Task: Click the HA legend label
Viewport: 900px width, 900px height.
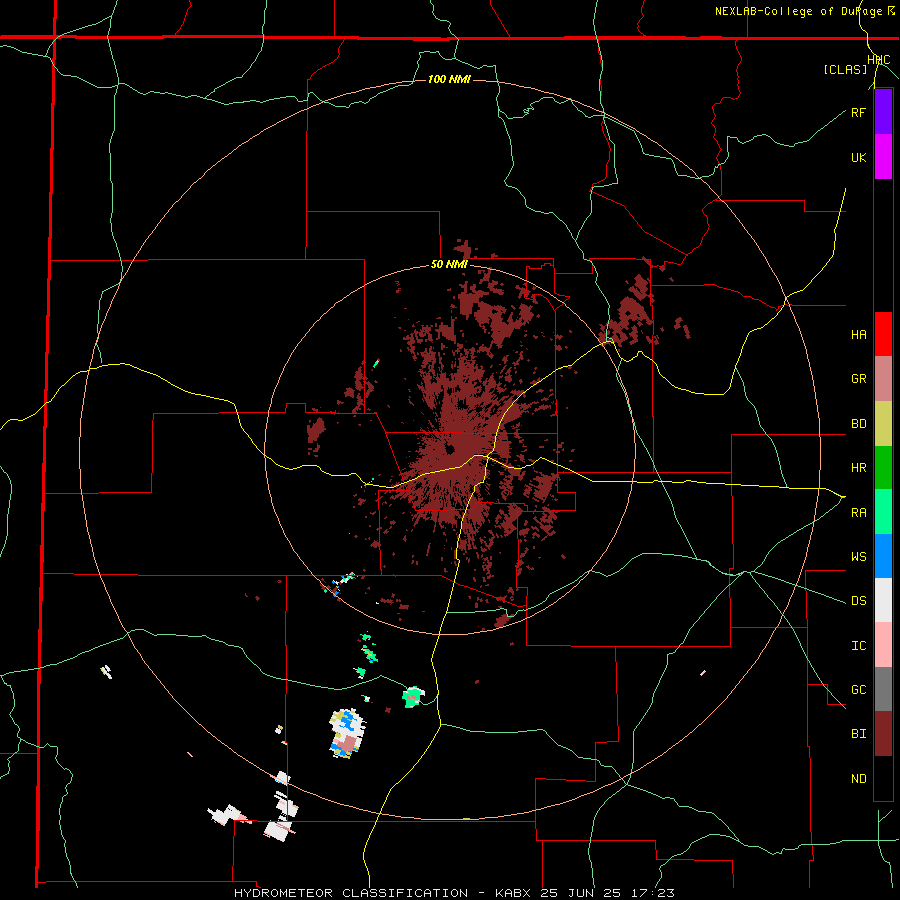Action: 858,334
